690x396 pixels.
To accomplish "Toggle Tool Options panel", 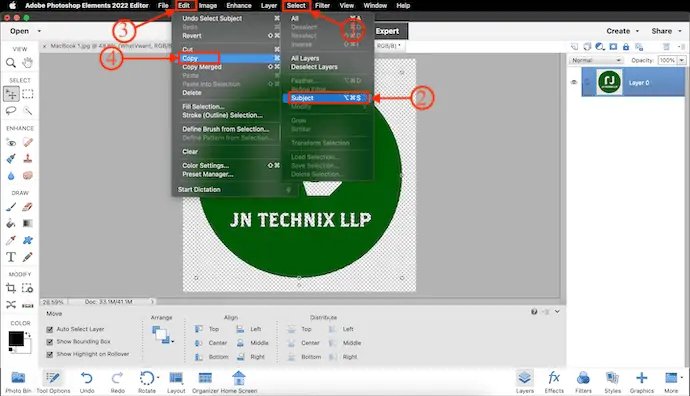I will tap(53, 382).
